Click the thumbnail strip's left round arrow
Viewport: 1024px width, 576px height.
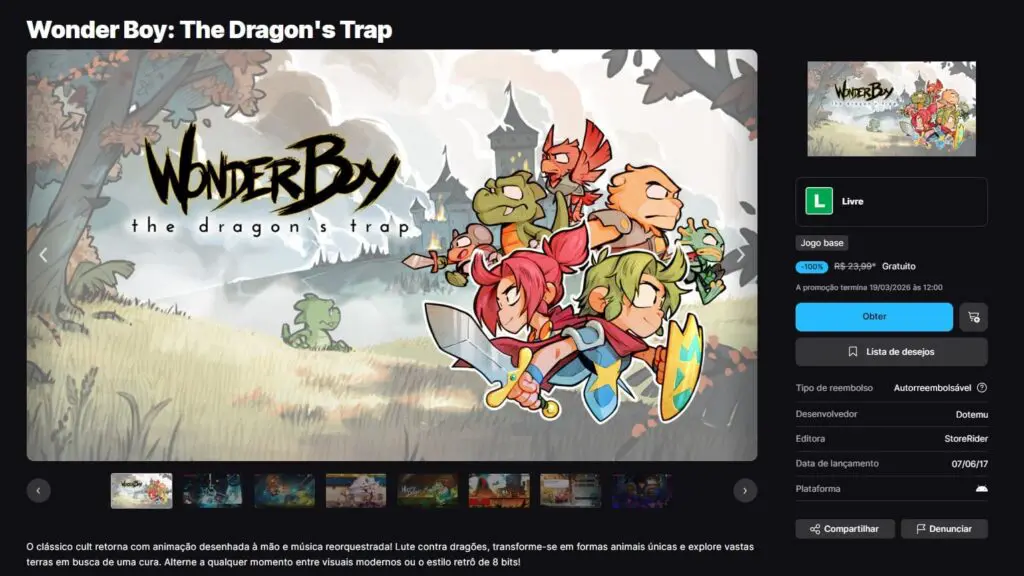(39, 490)
